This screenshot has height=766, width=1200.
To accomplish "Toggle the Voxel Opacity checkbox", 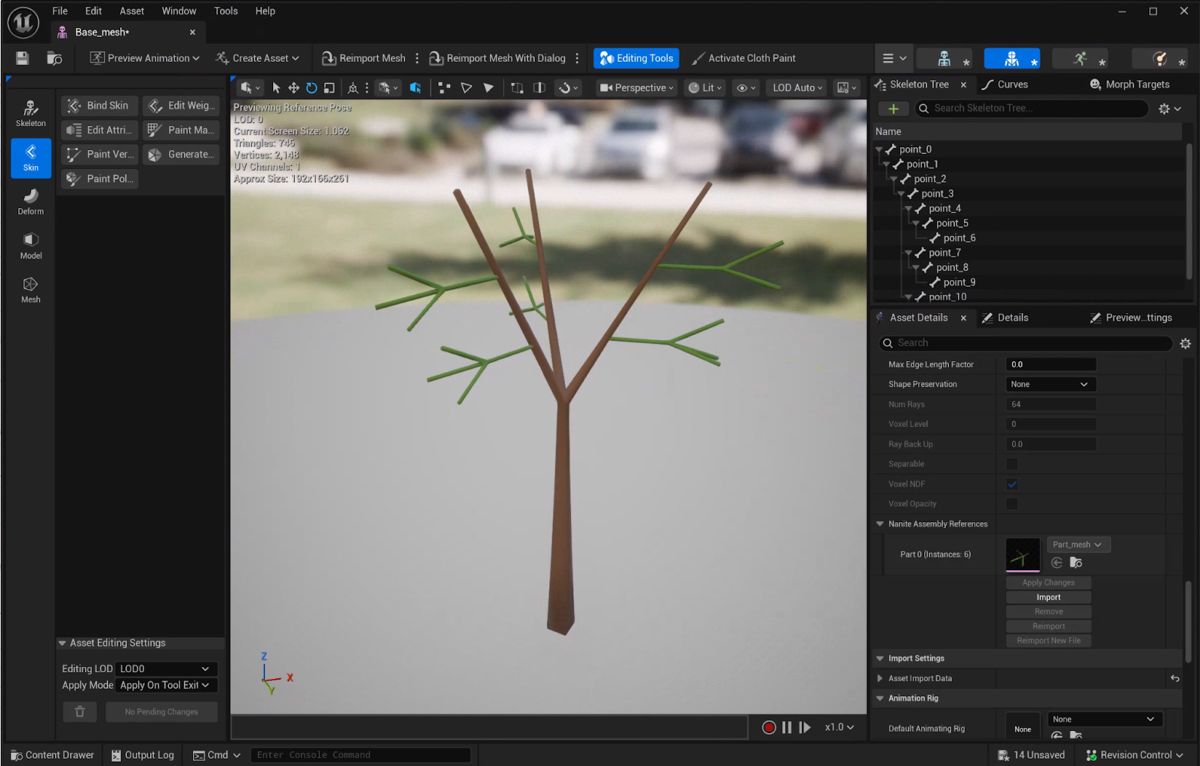I will click(x=1012, y=504).
